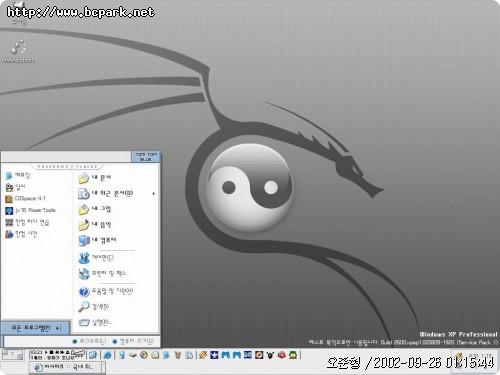Launch Internet Explorer from quick launch
Image resolution: width=500 pixels, height=375 pixels.
(107, 355)
